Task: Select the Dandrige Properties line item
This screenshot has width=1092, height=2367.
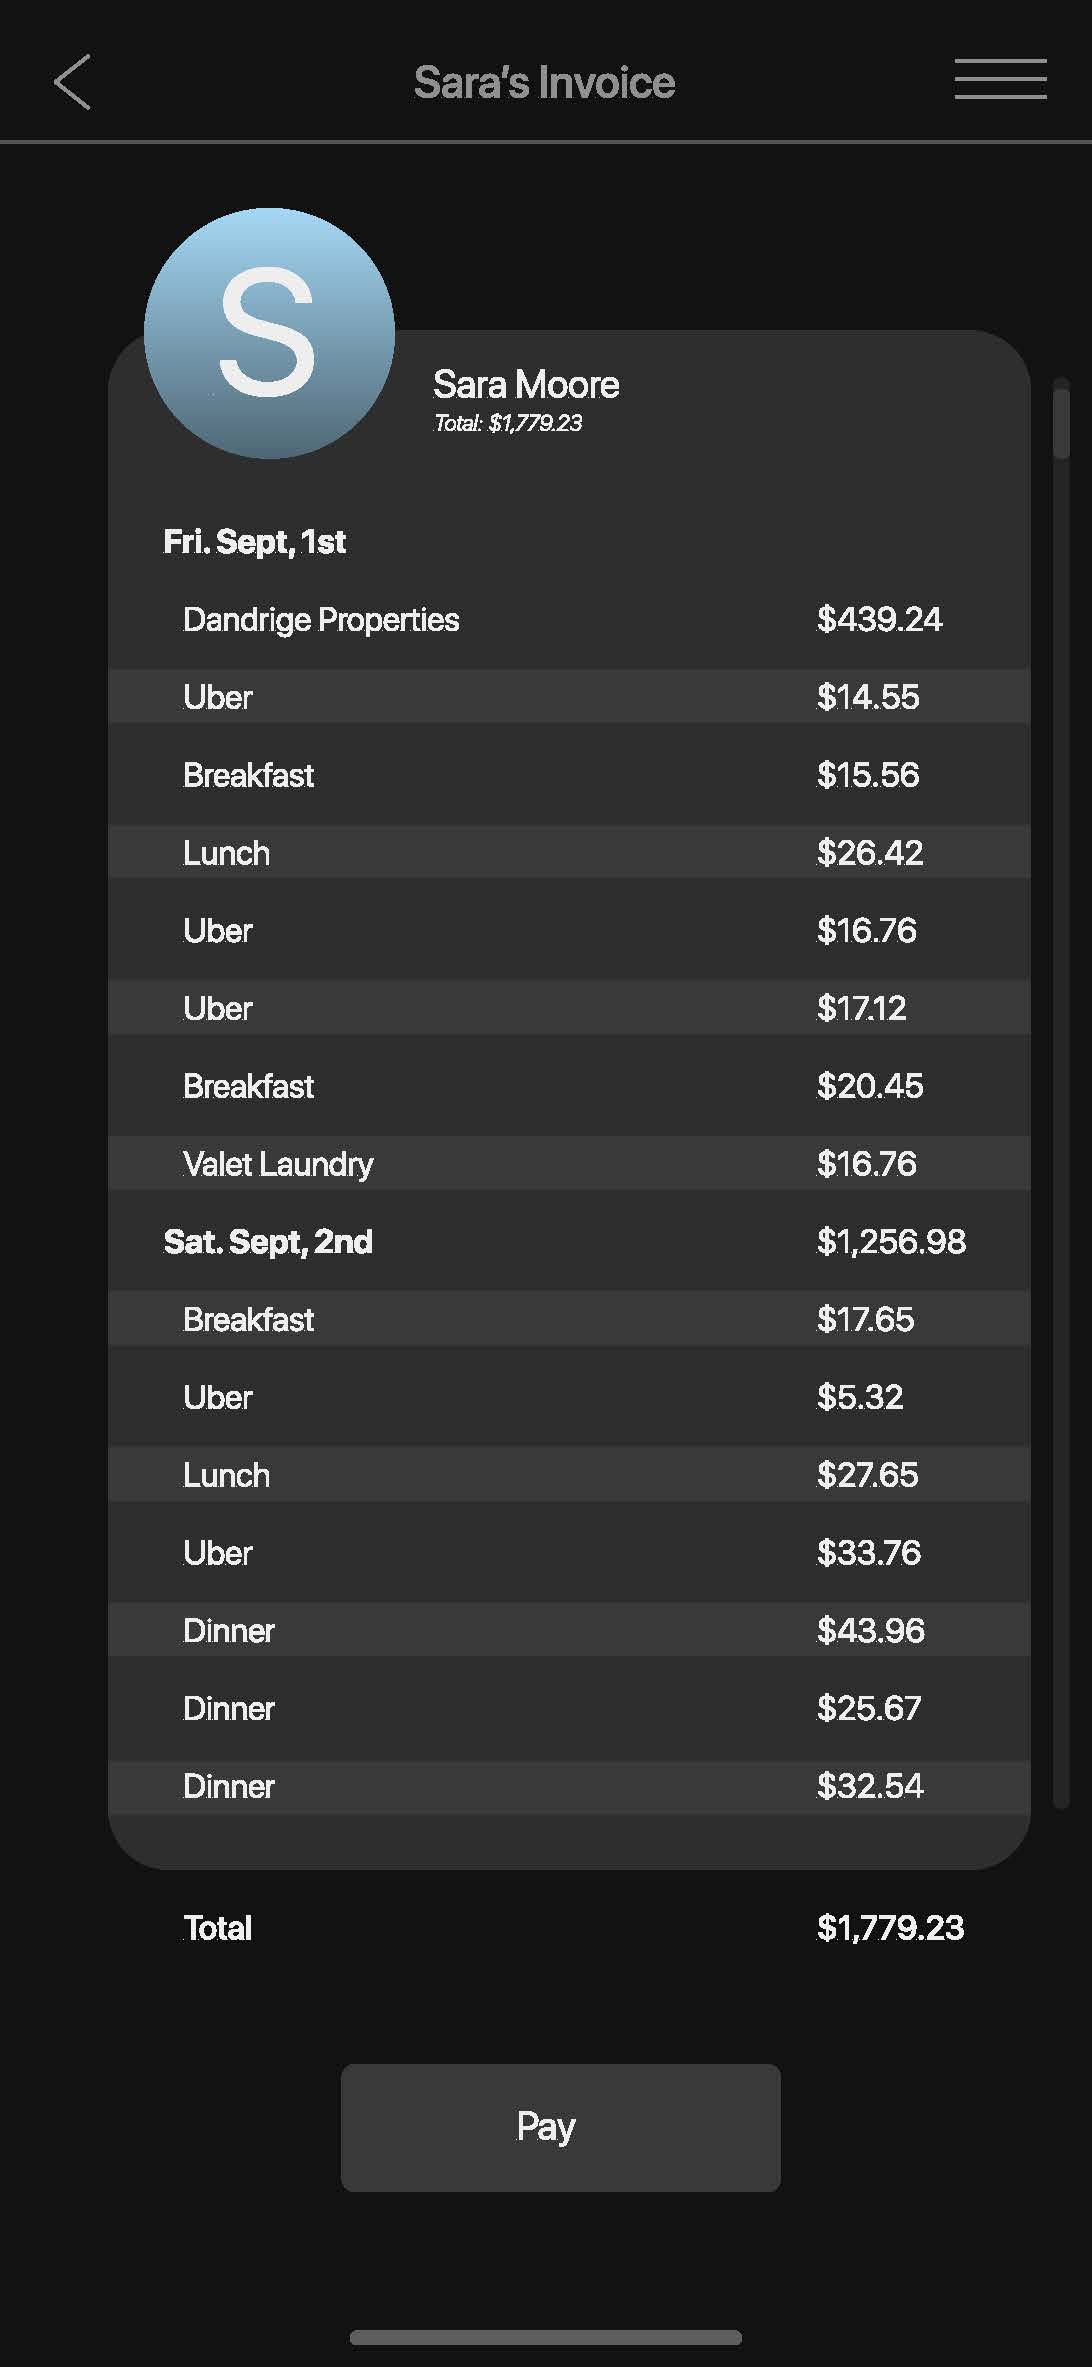Action: [x=569, y=620]
